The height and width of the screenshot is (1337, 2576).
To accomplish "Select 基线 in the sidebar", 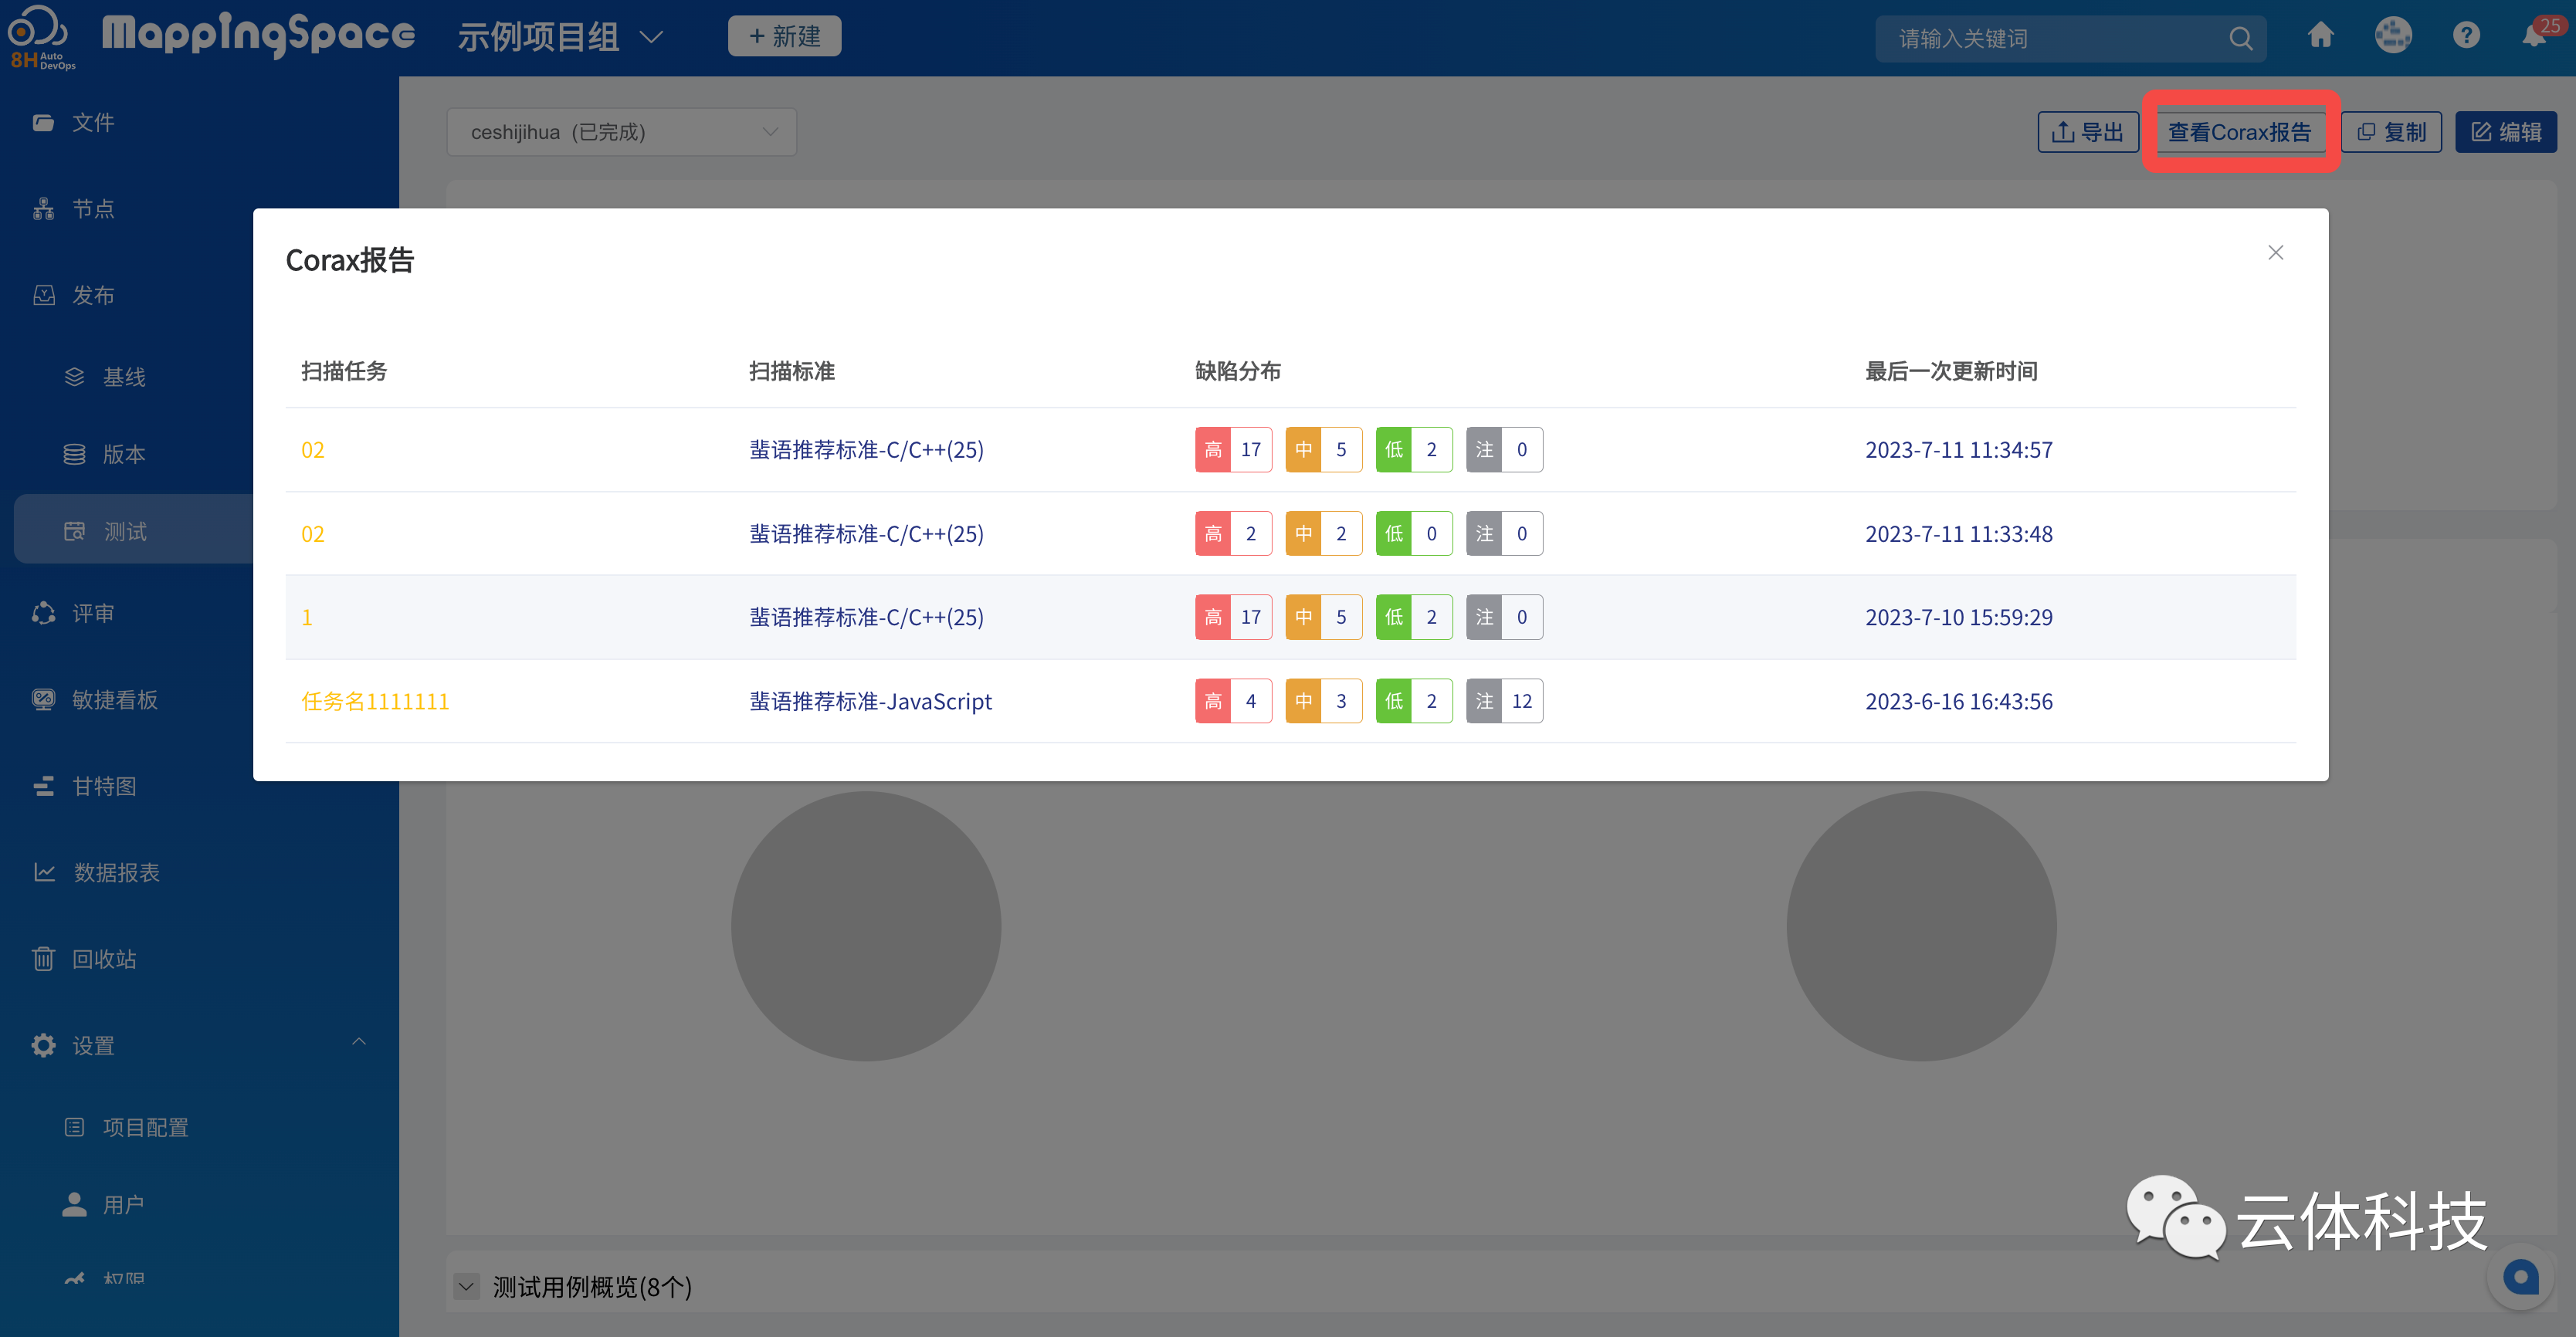I will point(124,377).
